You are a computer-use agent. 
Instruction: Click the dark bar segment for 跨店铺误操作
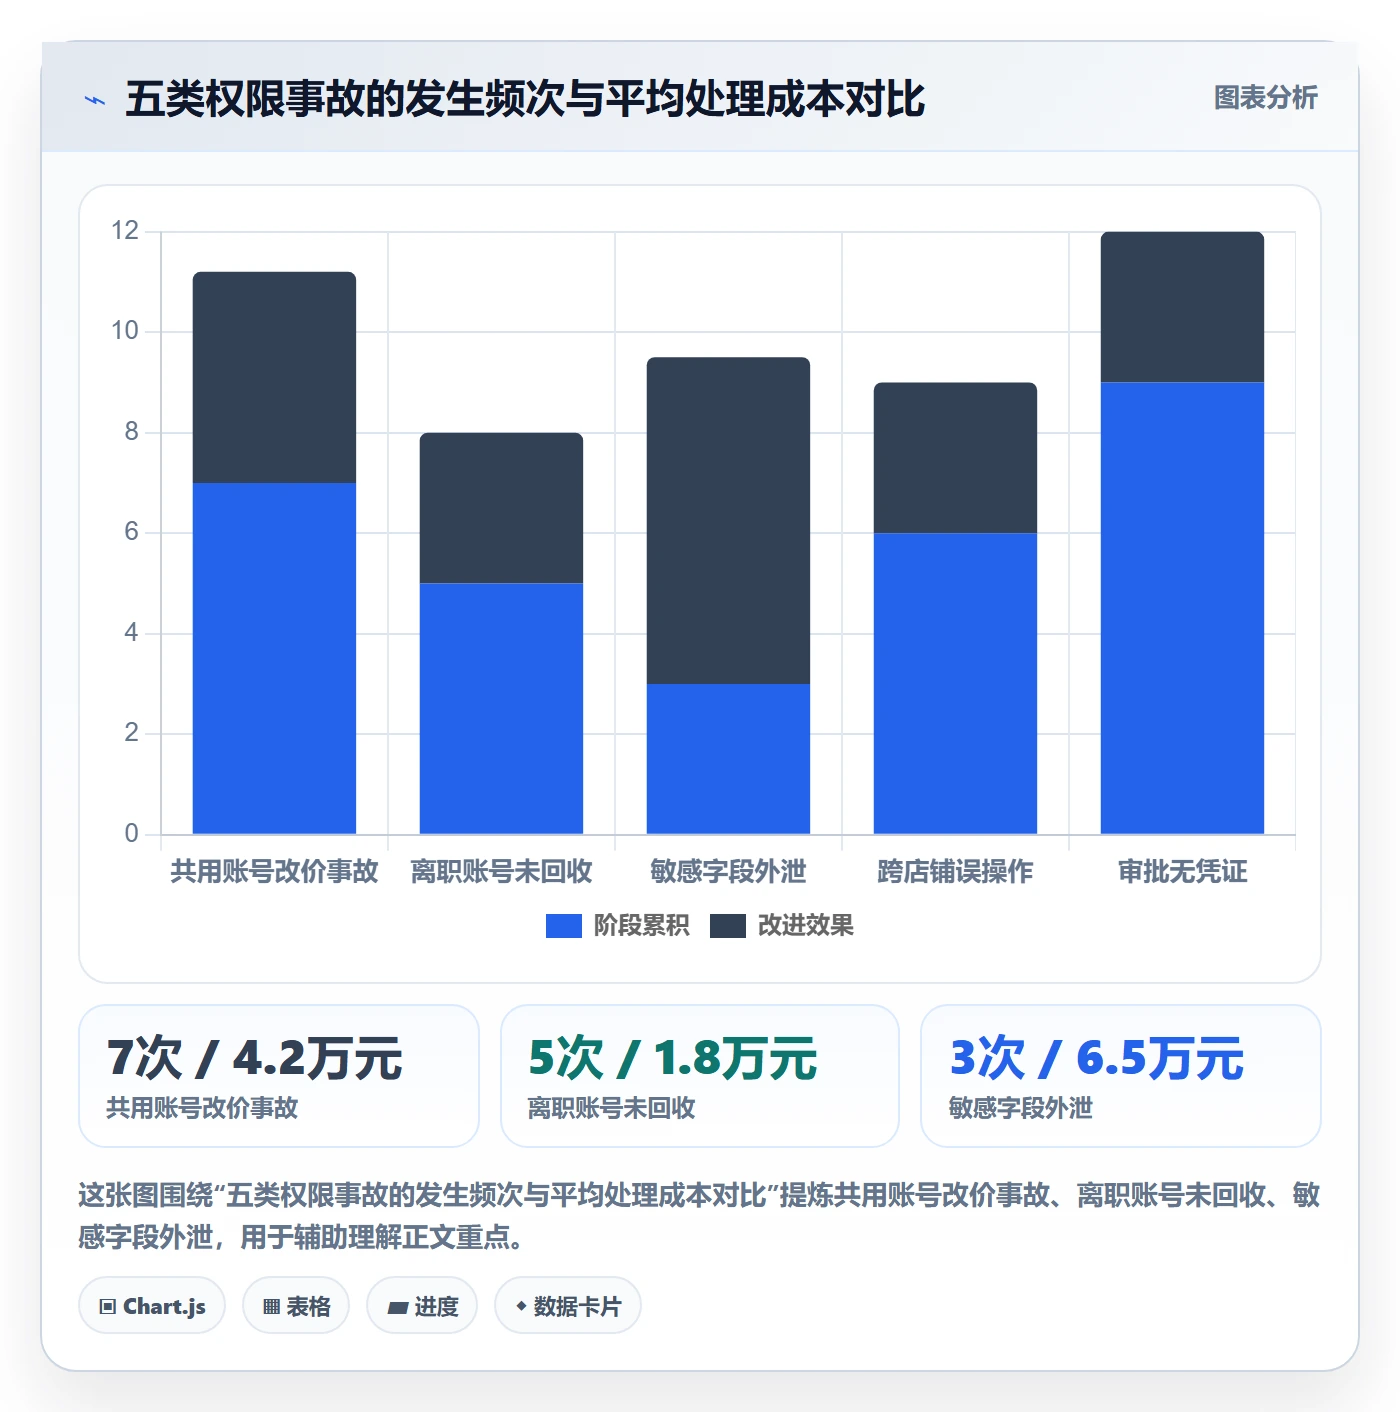(x=955, y=457)
